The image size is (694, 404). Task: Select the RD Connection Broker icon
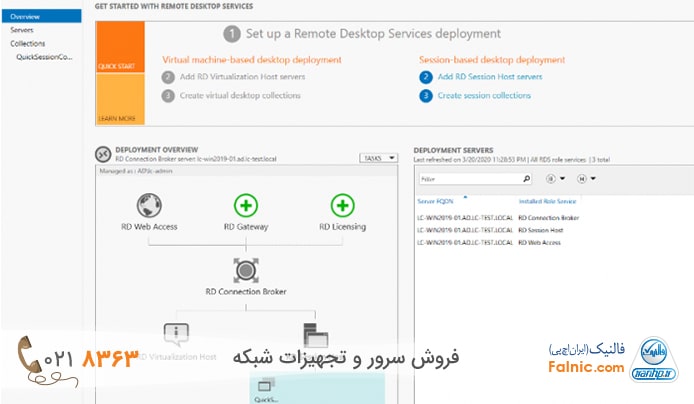click(x=246, y=271)
